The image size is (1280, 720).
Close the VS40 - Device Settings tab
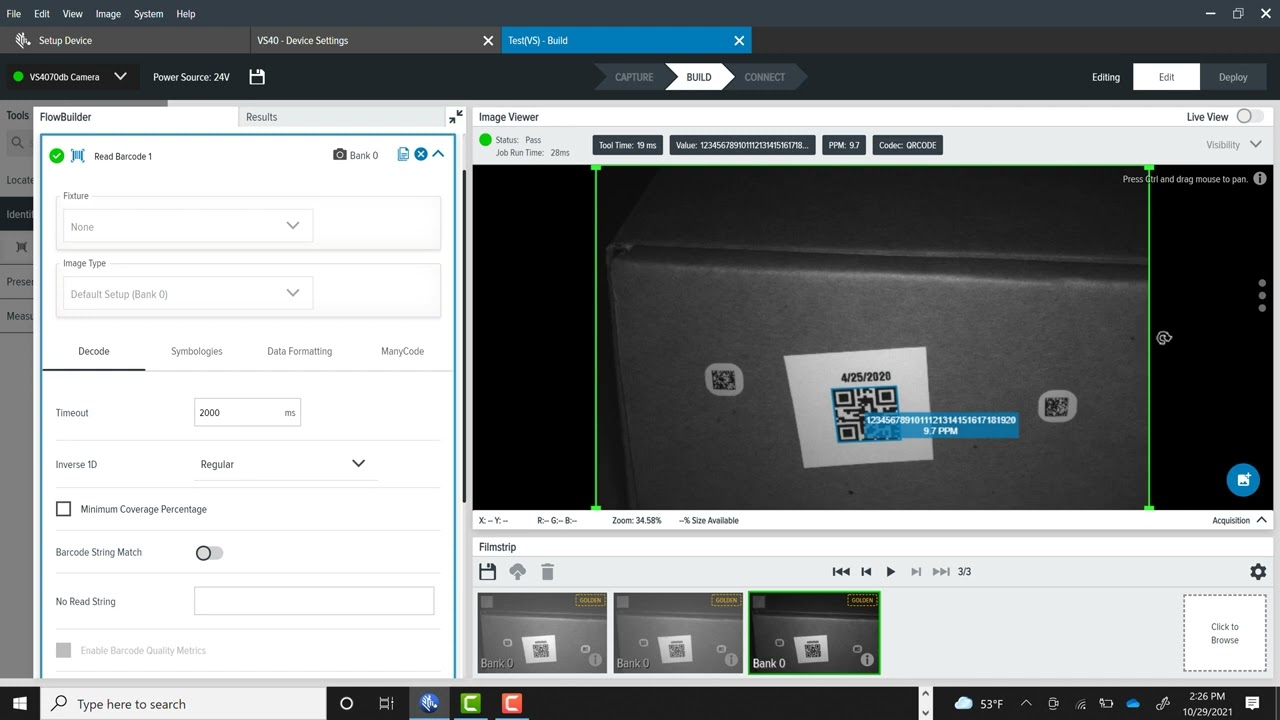[x=488, y=41]
